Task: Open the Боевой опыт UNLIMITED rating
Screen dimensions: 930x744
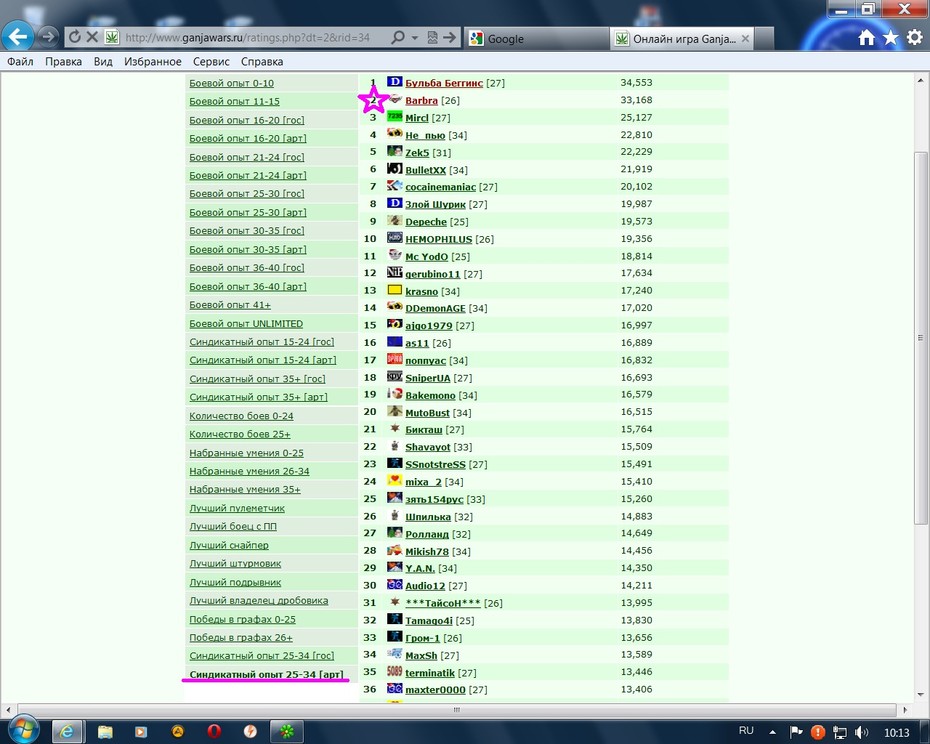Action: click(246, 324)
